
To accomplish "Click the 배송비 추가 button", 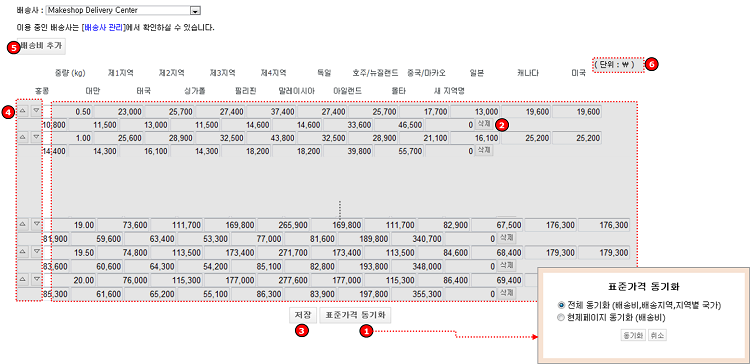I will pyautogui.click(x=41, y=46).
